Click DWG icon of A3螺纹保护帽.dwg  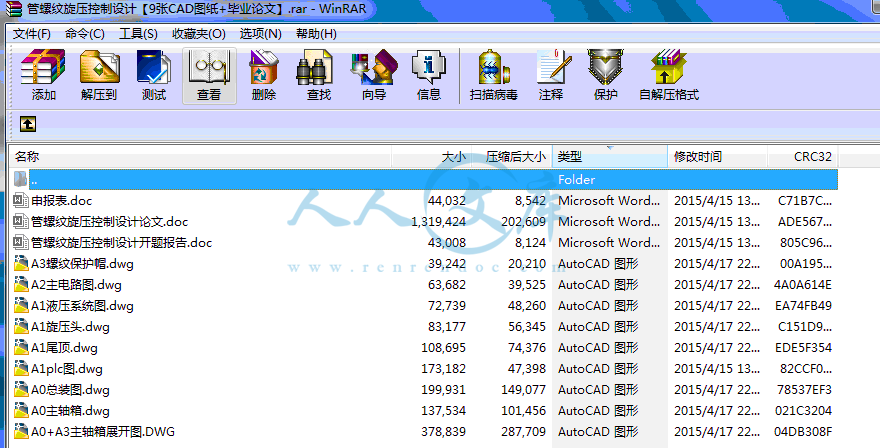[21, 263]
